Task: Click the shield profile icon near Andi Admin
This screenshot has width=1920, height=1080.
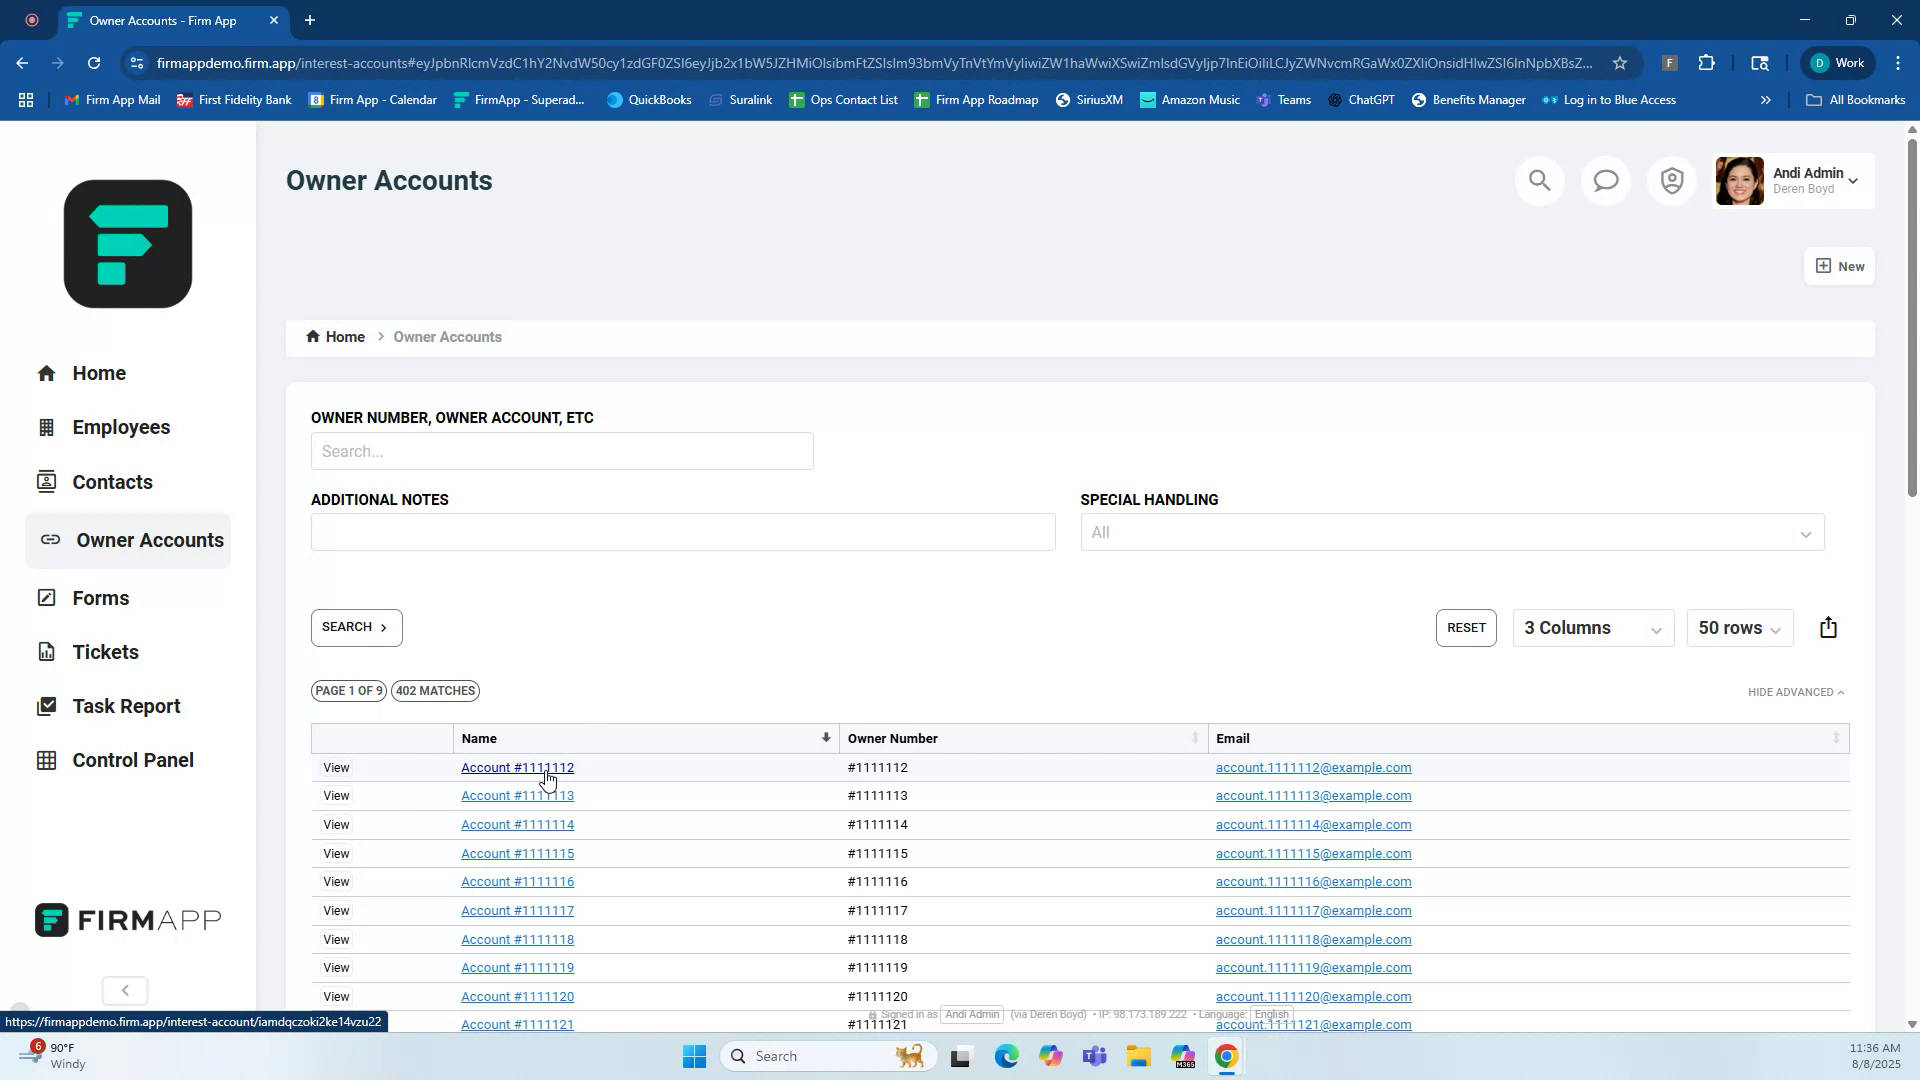Action: point(1671,180)
